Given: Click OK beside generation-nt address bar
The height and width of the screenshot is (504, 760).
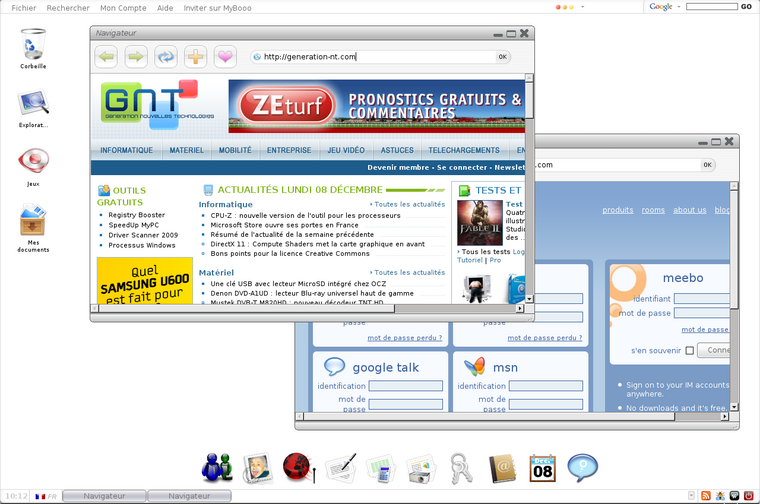Looking at the screenshot, I should coord(503,57).
